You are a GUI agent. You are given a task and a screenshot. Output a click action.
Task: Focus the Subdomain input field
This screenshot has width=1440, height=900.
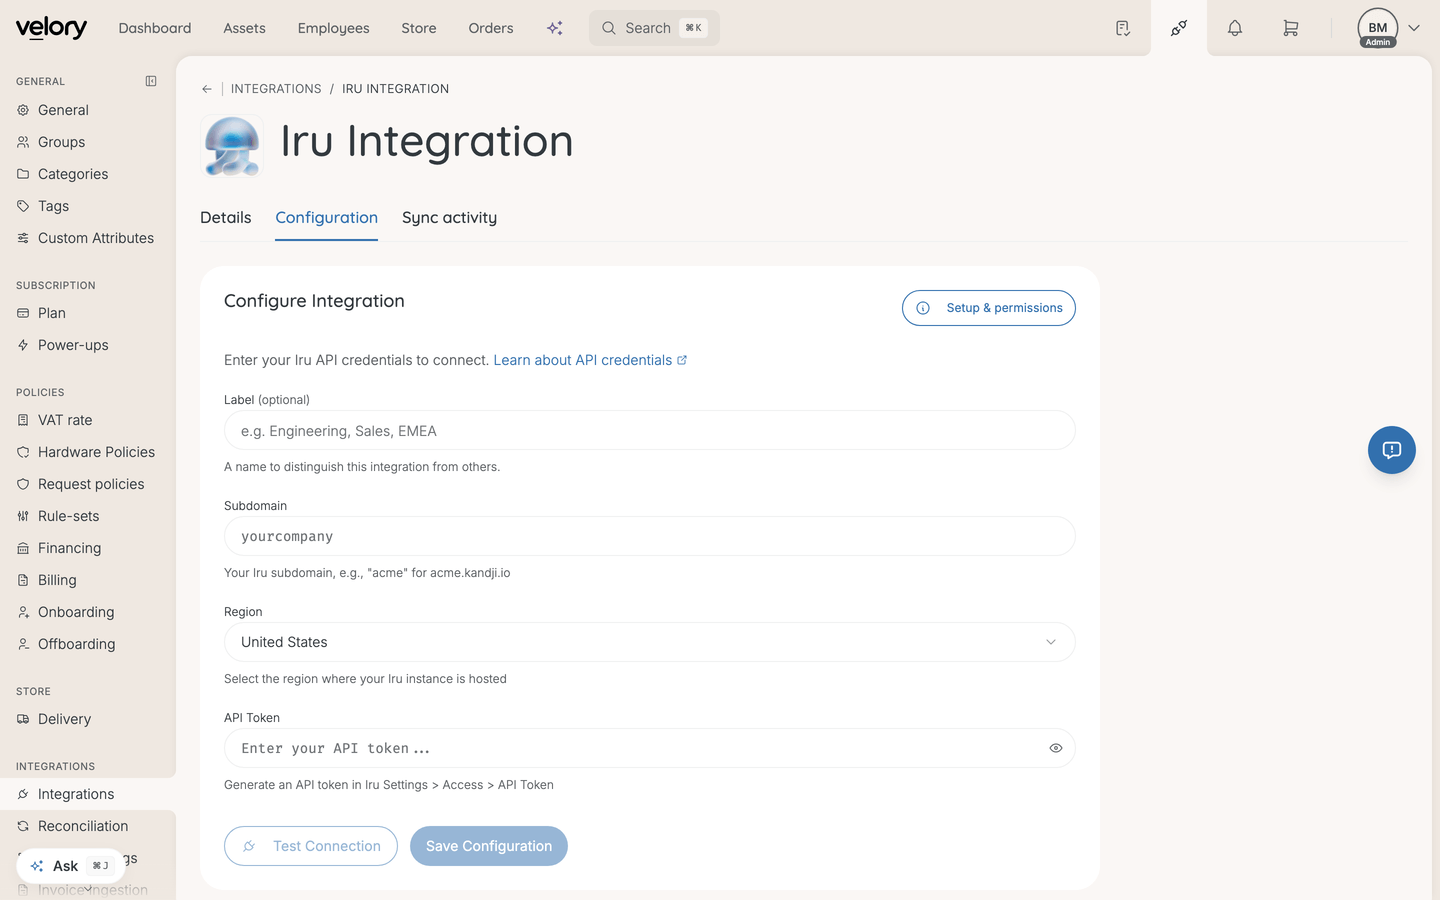pyautogui.click(x=650, y=536)
